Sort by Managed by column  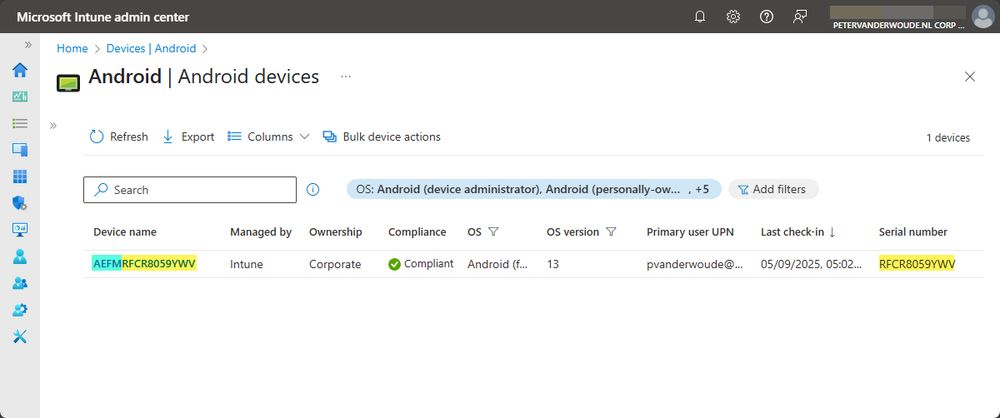point(261,232)
